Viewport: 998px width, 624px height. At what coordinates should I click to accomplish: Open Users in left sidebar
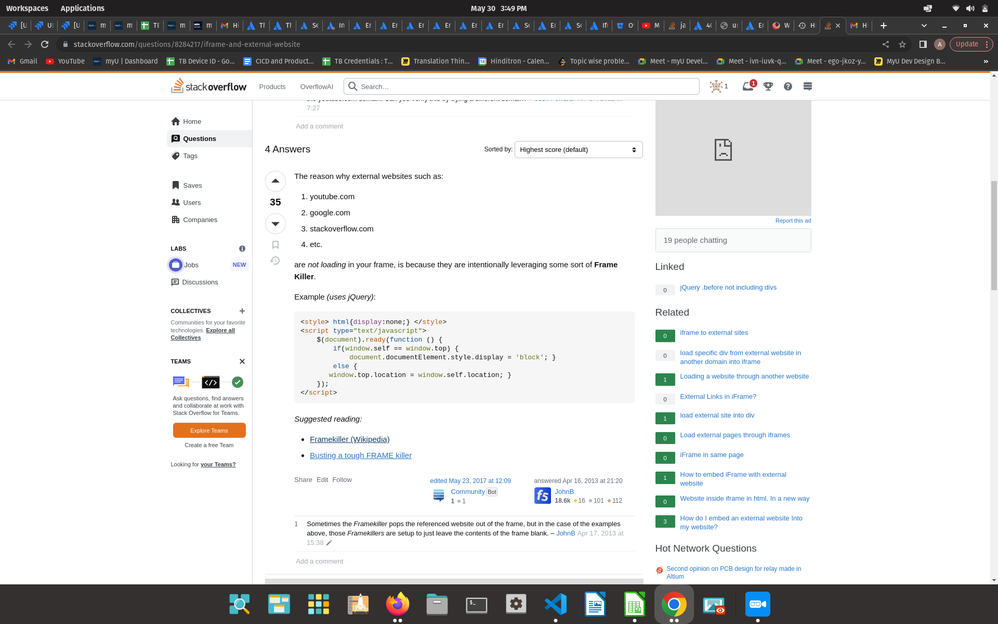click(209, 202)
